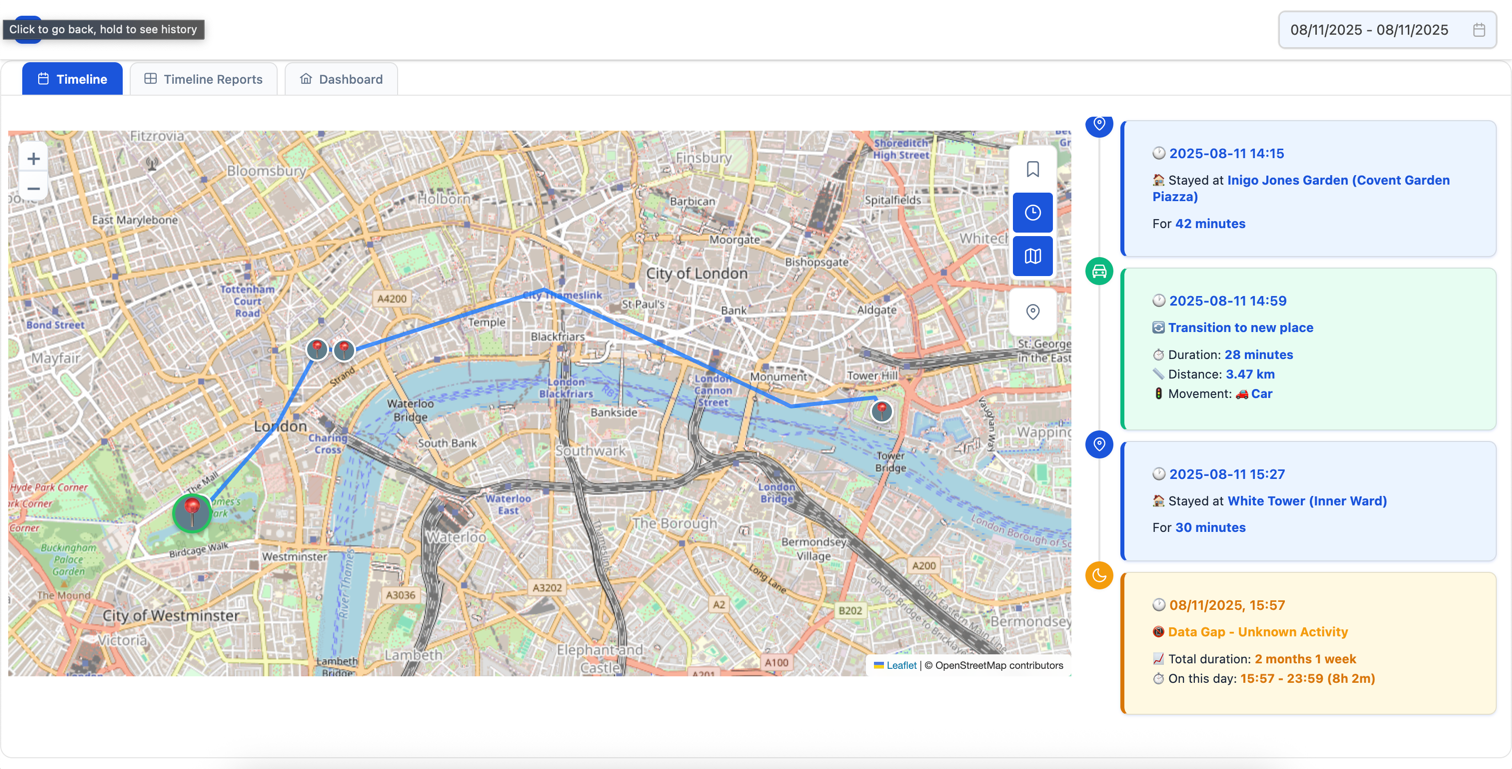This screenshot has width=1512, height=769.
Task: Click the blue pin icon beside Inigo Jones
Action: tap(1099, 124)
